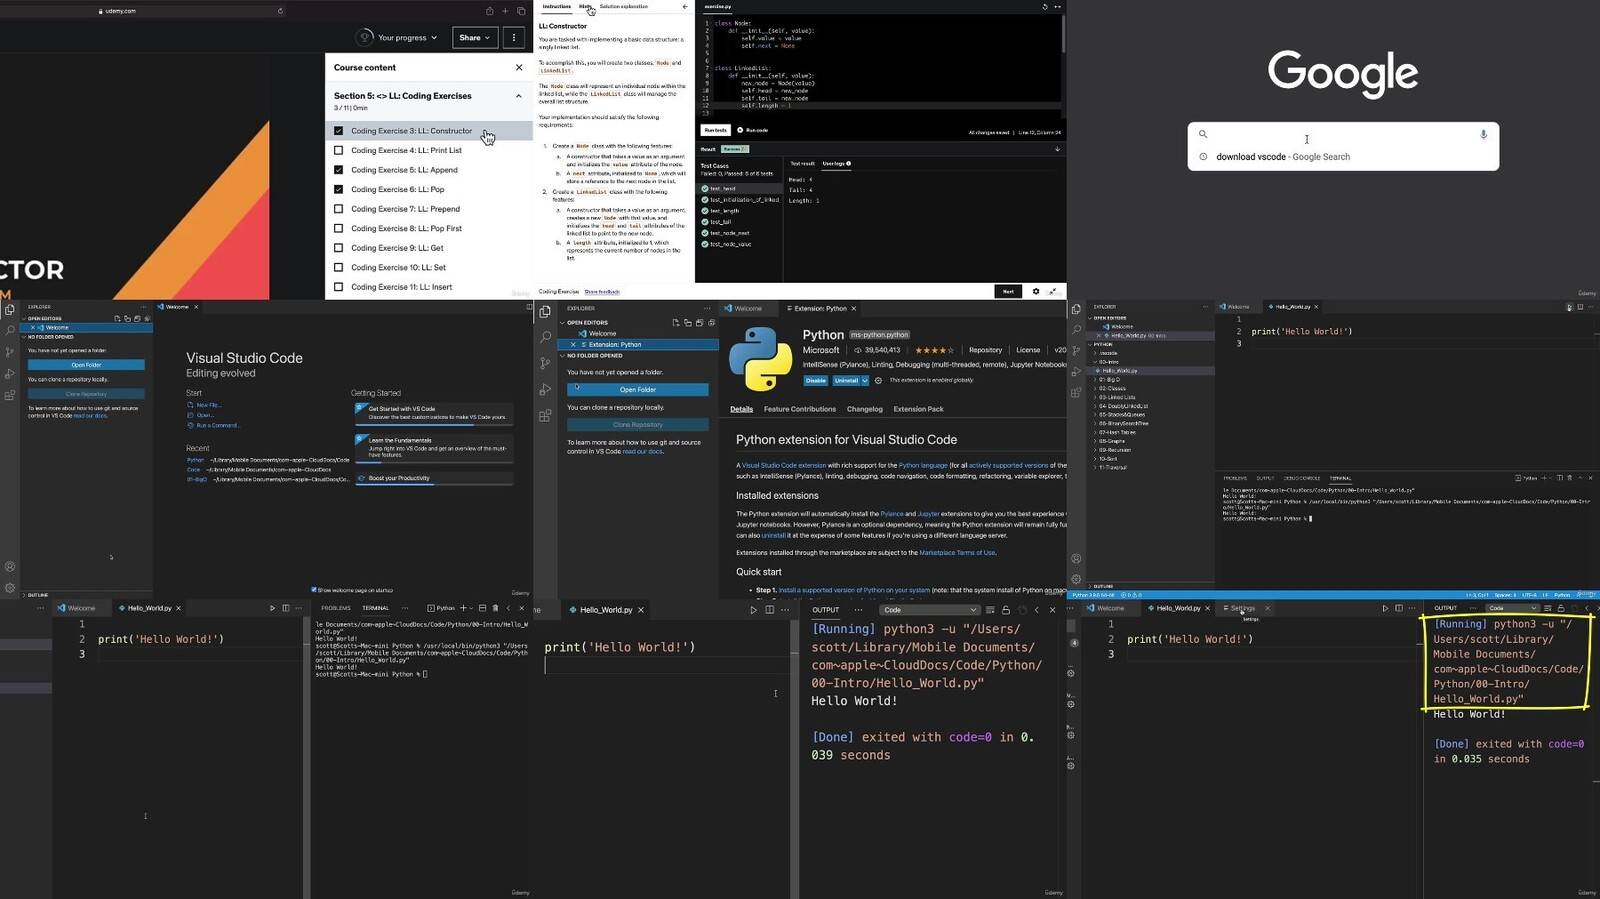This screenshot has width=1600, height=899.
Task: Click the reset code icon above exercise.py
Action: [x=1045, y=7]
